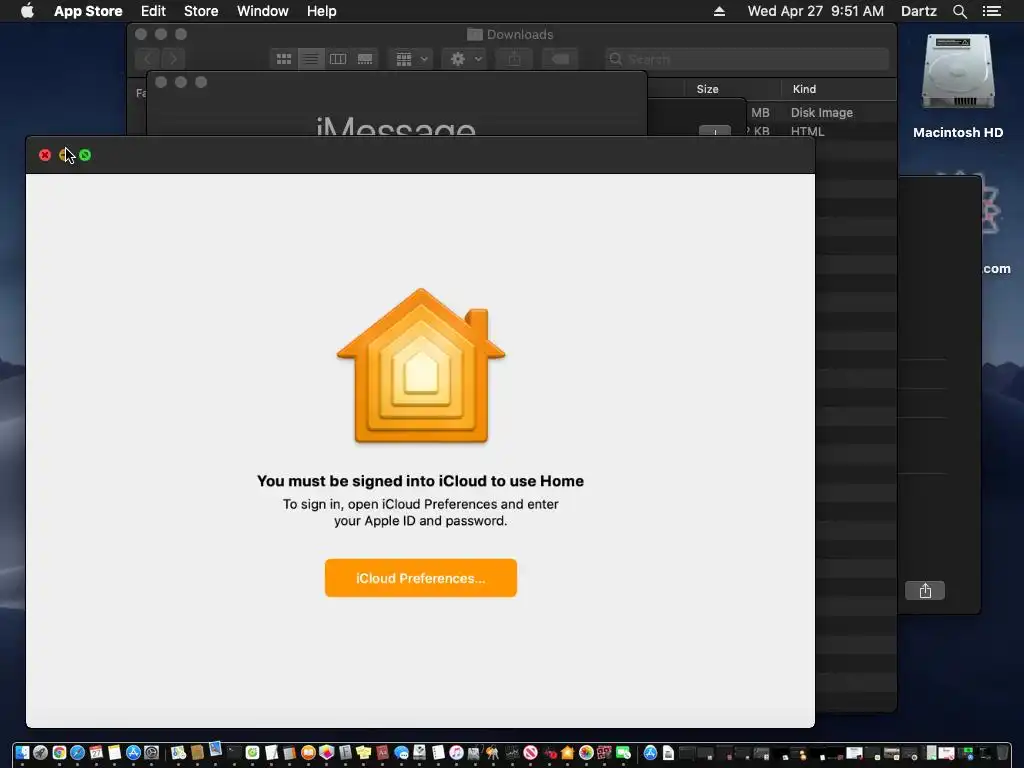
Task: Go forward in the Downloads Finder window
Action: tap(173, 59)
